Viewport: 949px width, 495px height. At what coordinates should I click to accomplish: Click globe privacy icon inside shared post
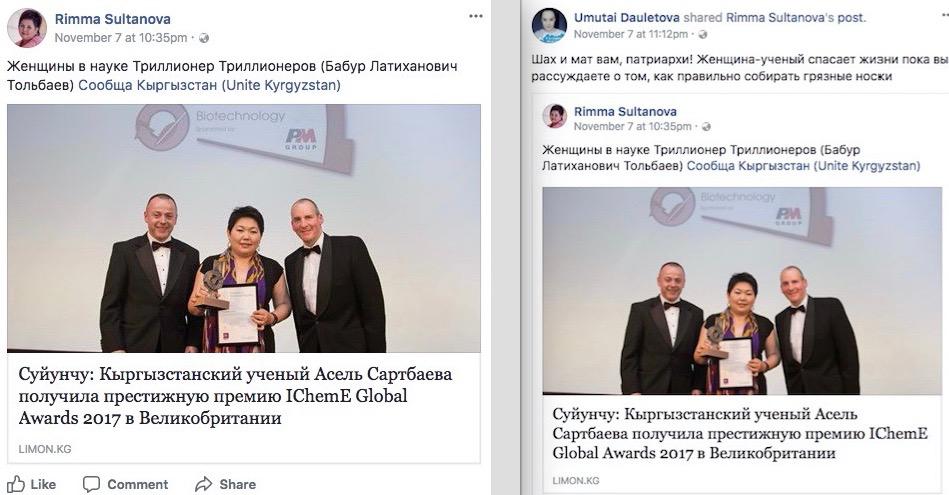[x=706, y=126]
